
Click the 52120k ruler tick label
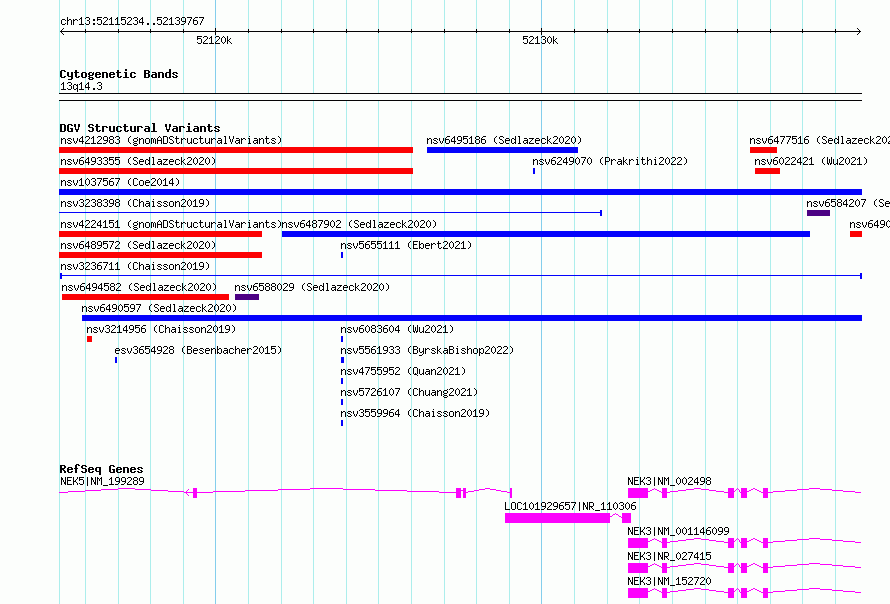[214, 40]
